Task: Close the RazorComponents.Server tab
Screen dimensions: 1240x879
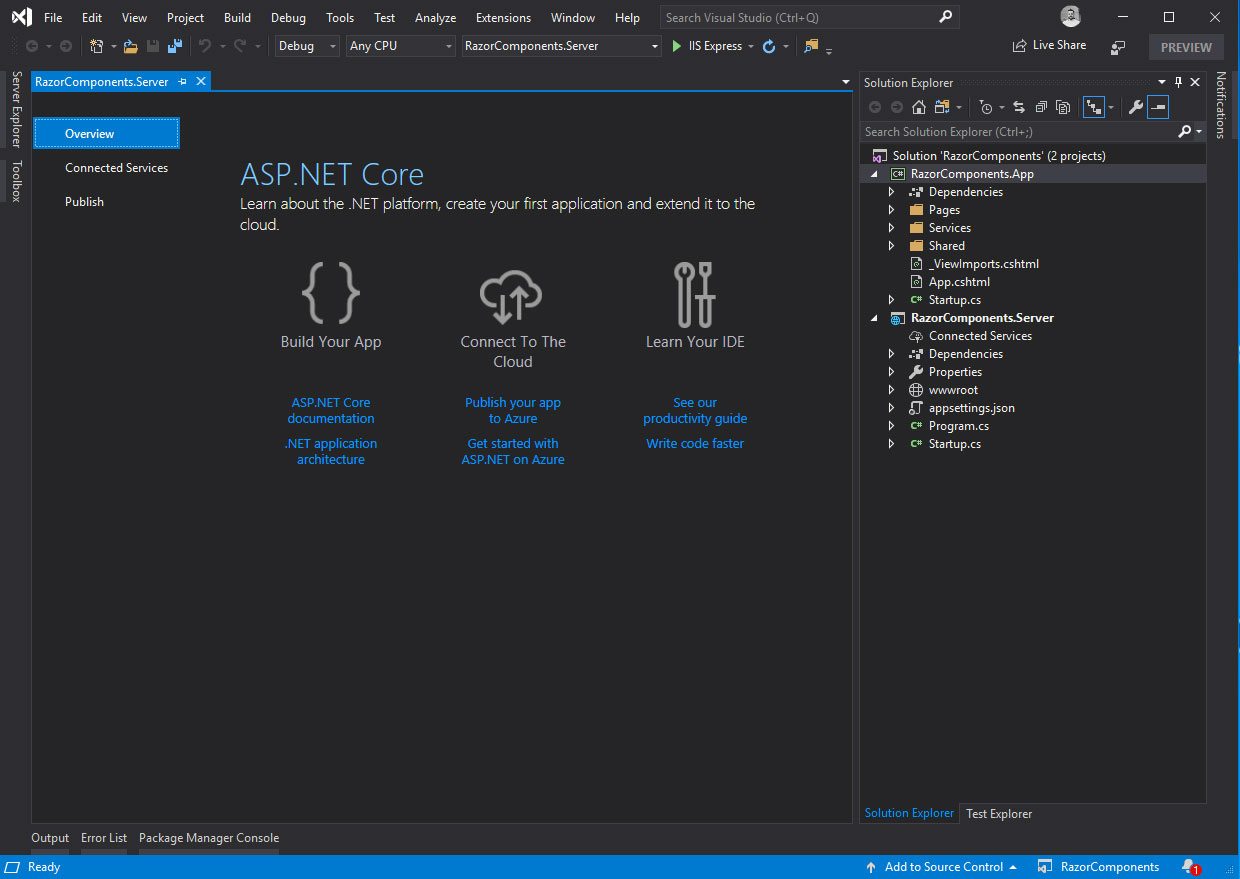Action: coord(201,82)
